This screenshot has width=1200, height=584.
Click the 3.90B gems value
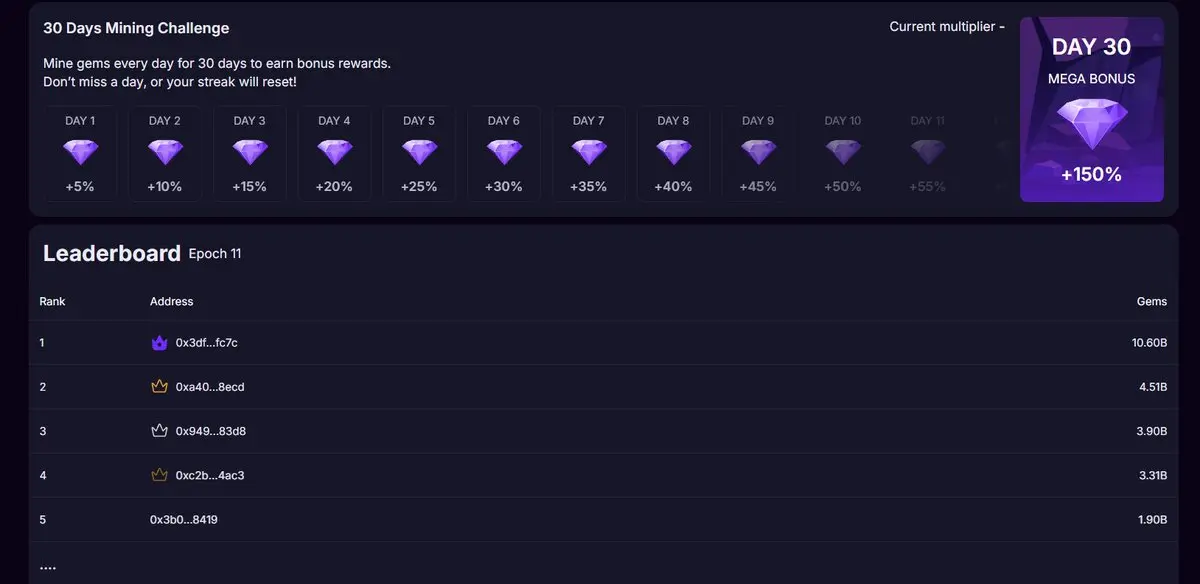tap(1153, 431)
